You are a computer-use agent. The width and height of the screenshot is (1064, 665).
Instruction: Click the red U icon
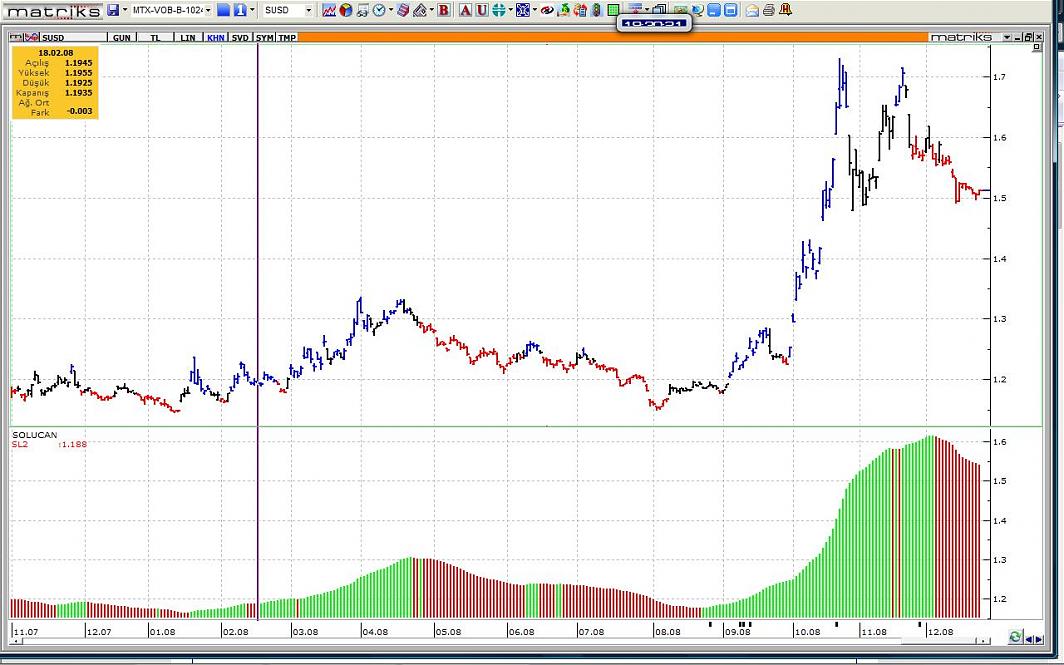(x=481, y=10)
